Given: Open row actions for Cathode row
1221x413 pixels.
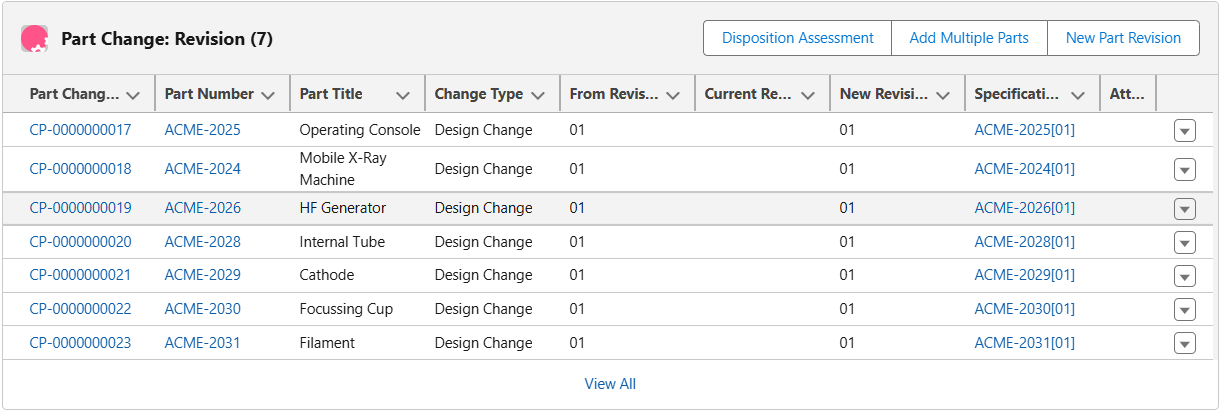Looking at the screenshot, I should click(x=1184, y=276).
